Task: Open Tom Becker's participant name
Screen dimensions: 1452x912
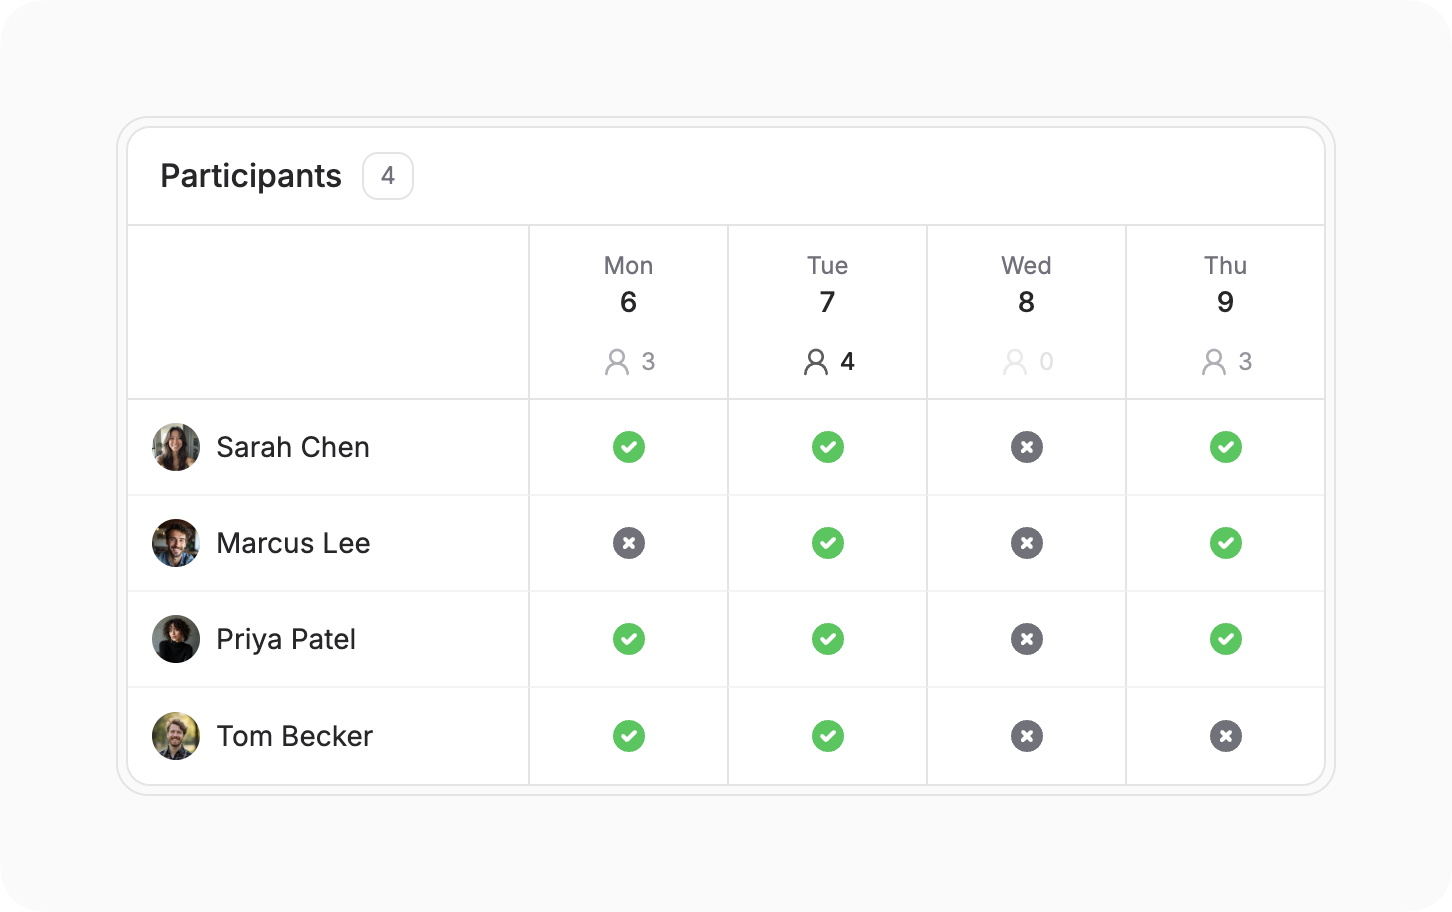Action: point(295,736)
